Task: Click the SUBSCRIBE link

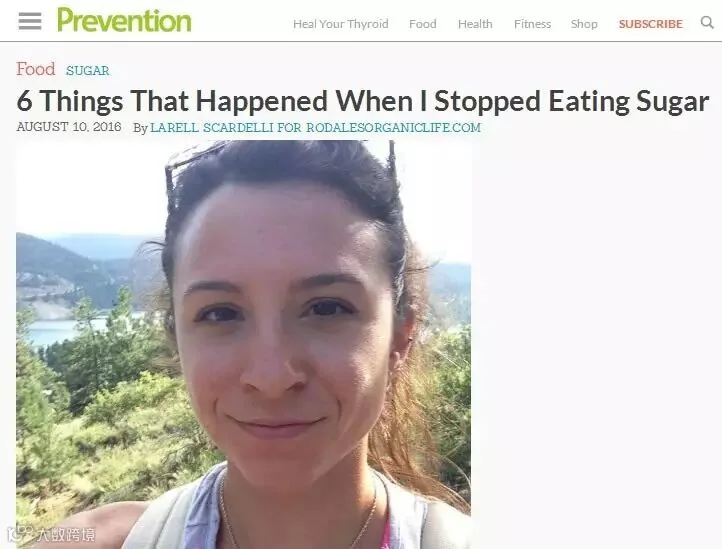Action: (651, 24)
